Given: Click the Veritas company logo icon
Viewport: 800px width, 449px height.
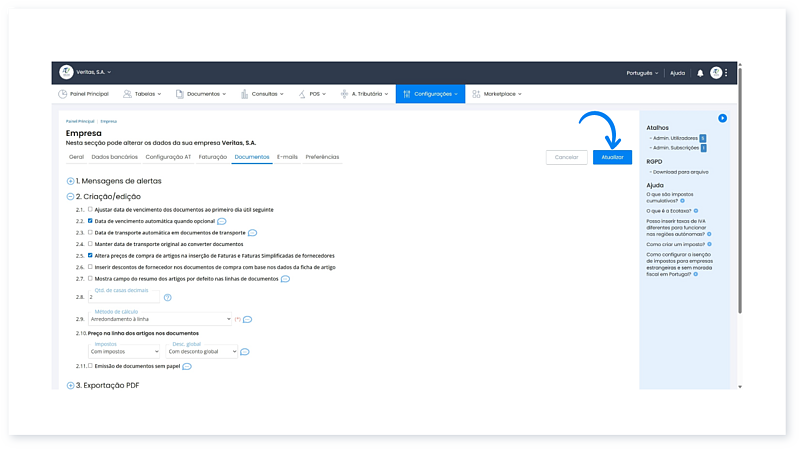Looking at the screenshot, I should point(67,72).
